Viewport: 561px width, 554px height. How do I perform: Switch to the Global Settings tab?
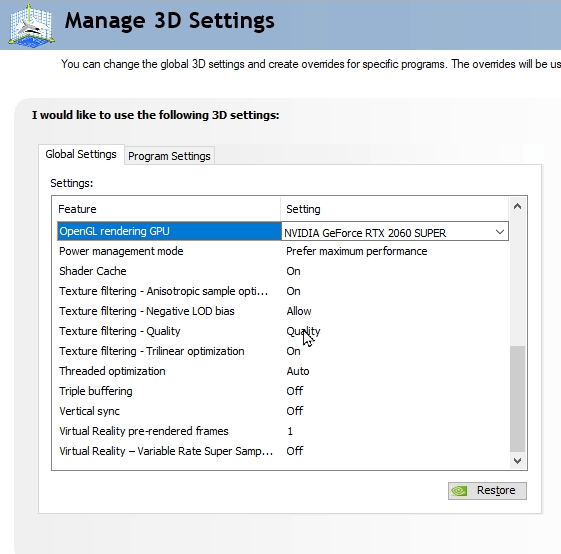[x=81, y=154]
